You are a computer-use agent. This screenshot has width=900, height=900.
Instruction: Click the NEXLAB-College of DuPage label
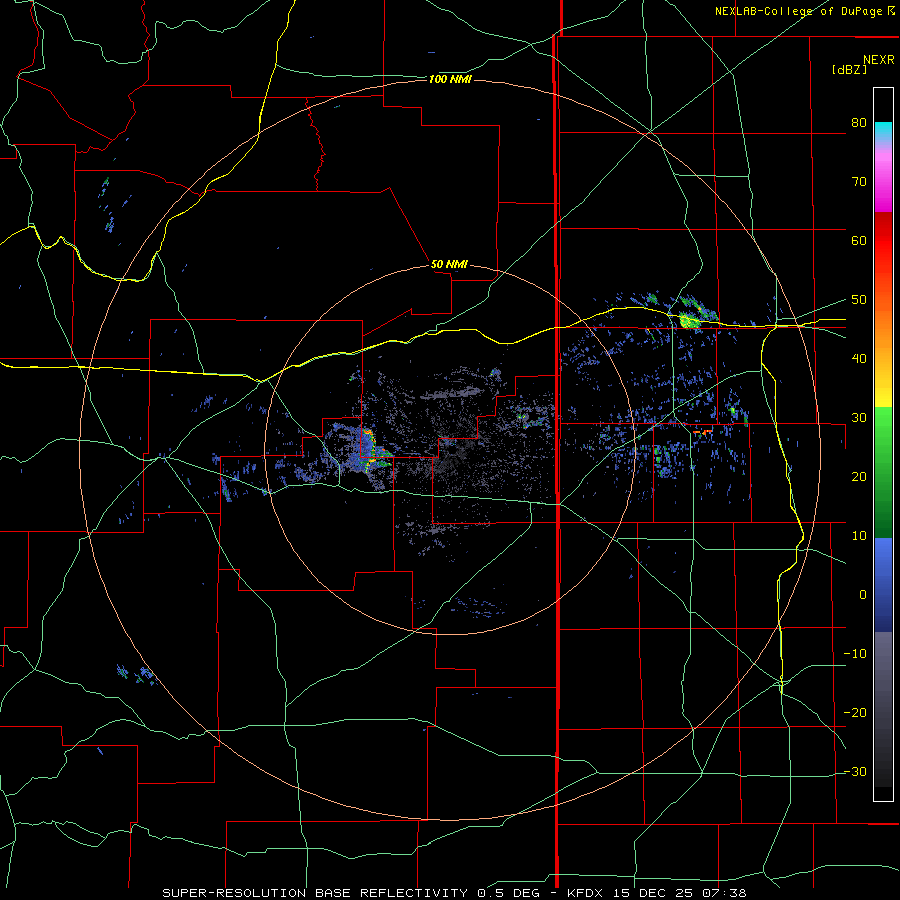click(798, 11)
